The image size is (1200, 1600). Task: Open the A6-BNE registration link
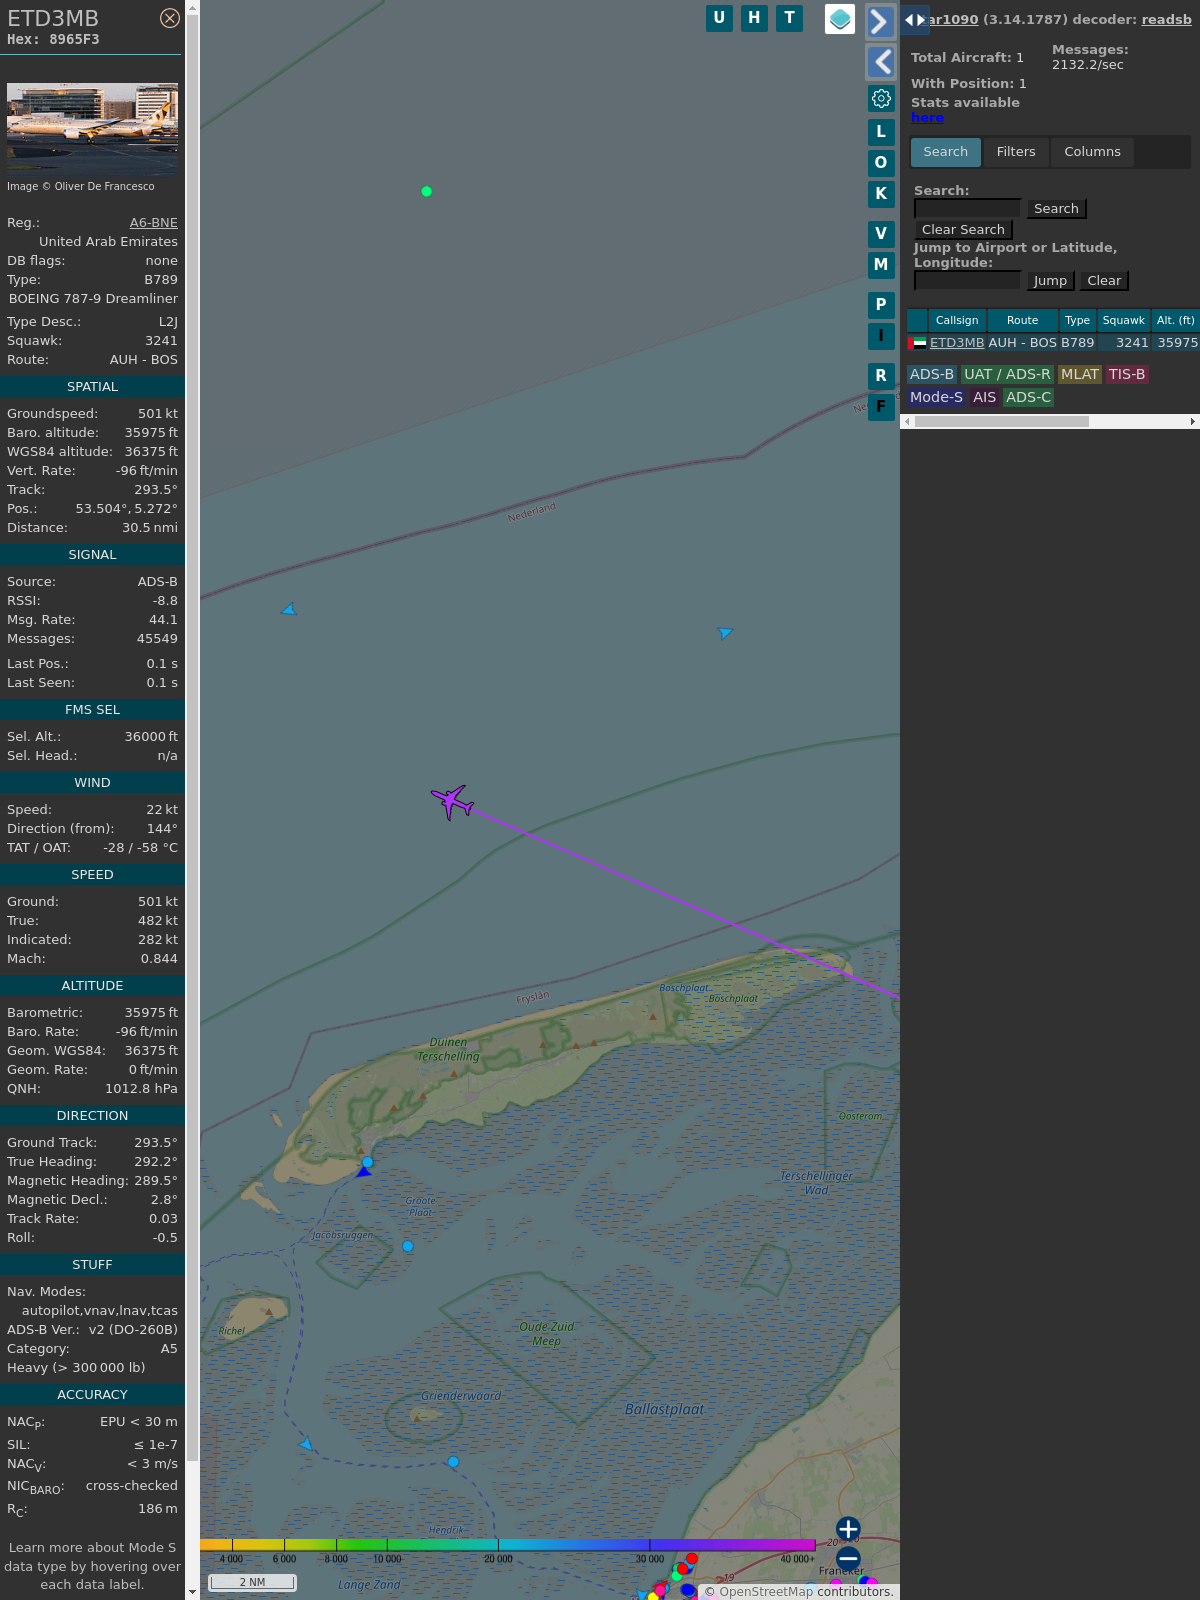pyautogui.click(x=153, y=223)
